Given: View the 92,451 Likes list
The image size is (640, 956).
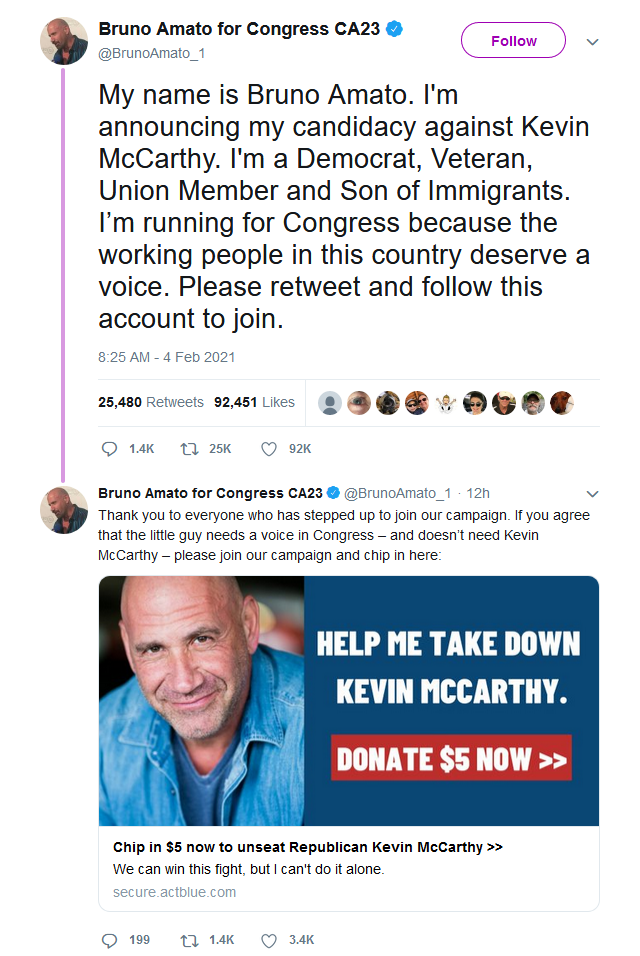Looking at the screenshot, I should 254,402.
